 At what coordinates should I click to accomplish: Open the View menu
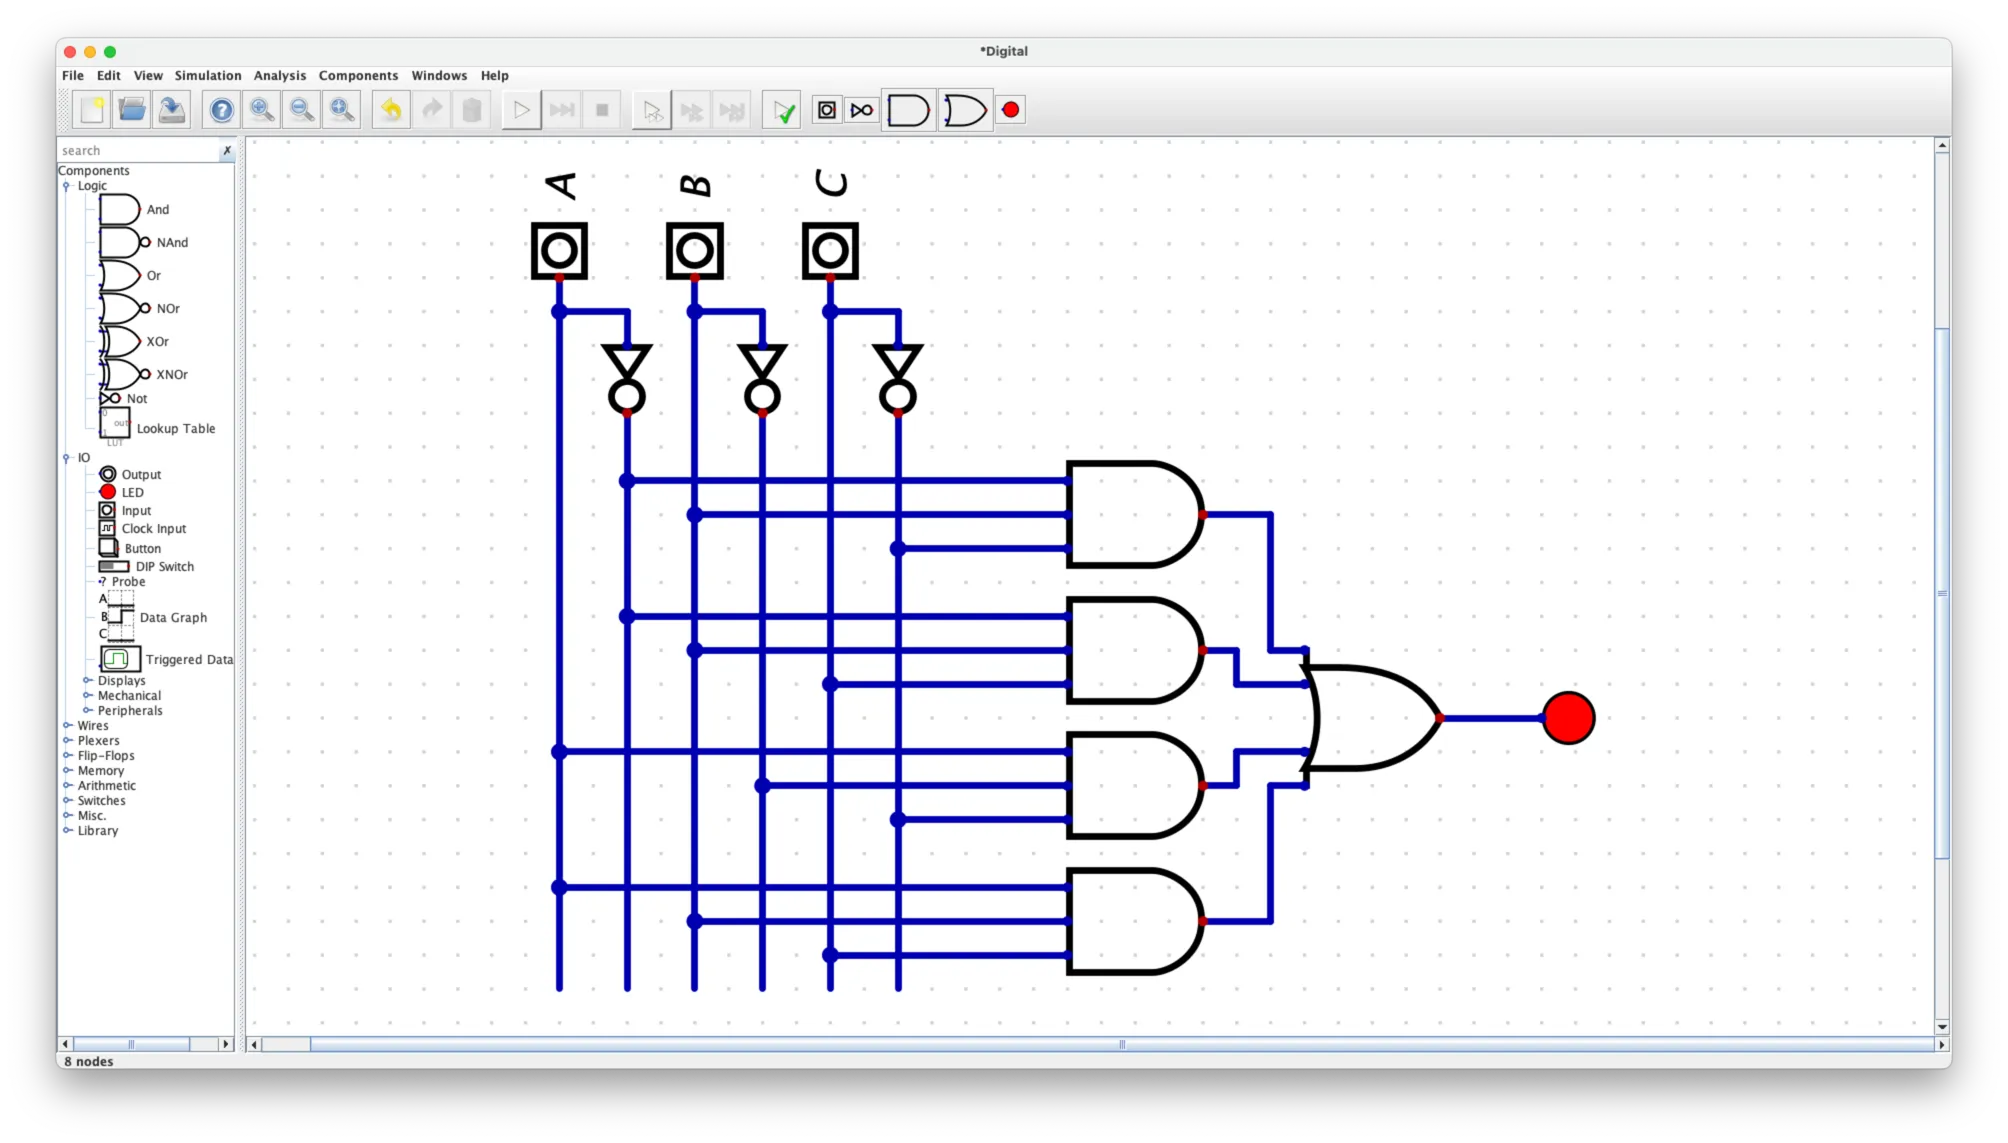point(148,76)
